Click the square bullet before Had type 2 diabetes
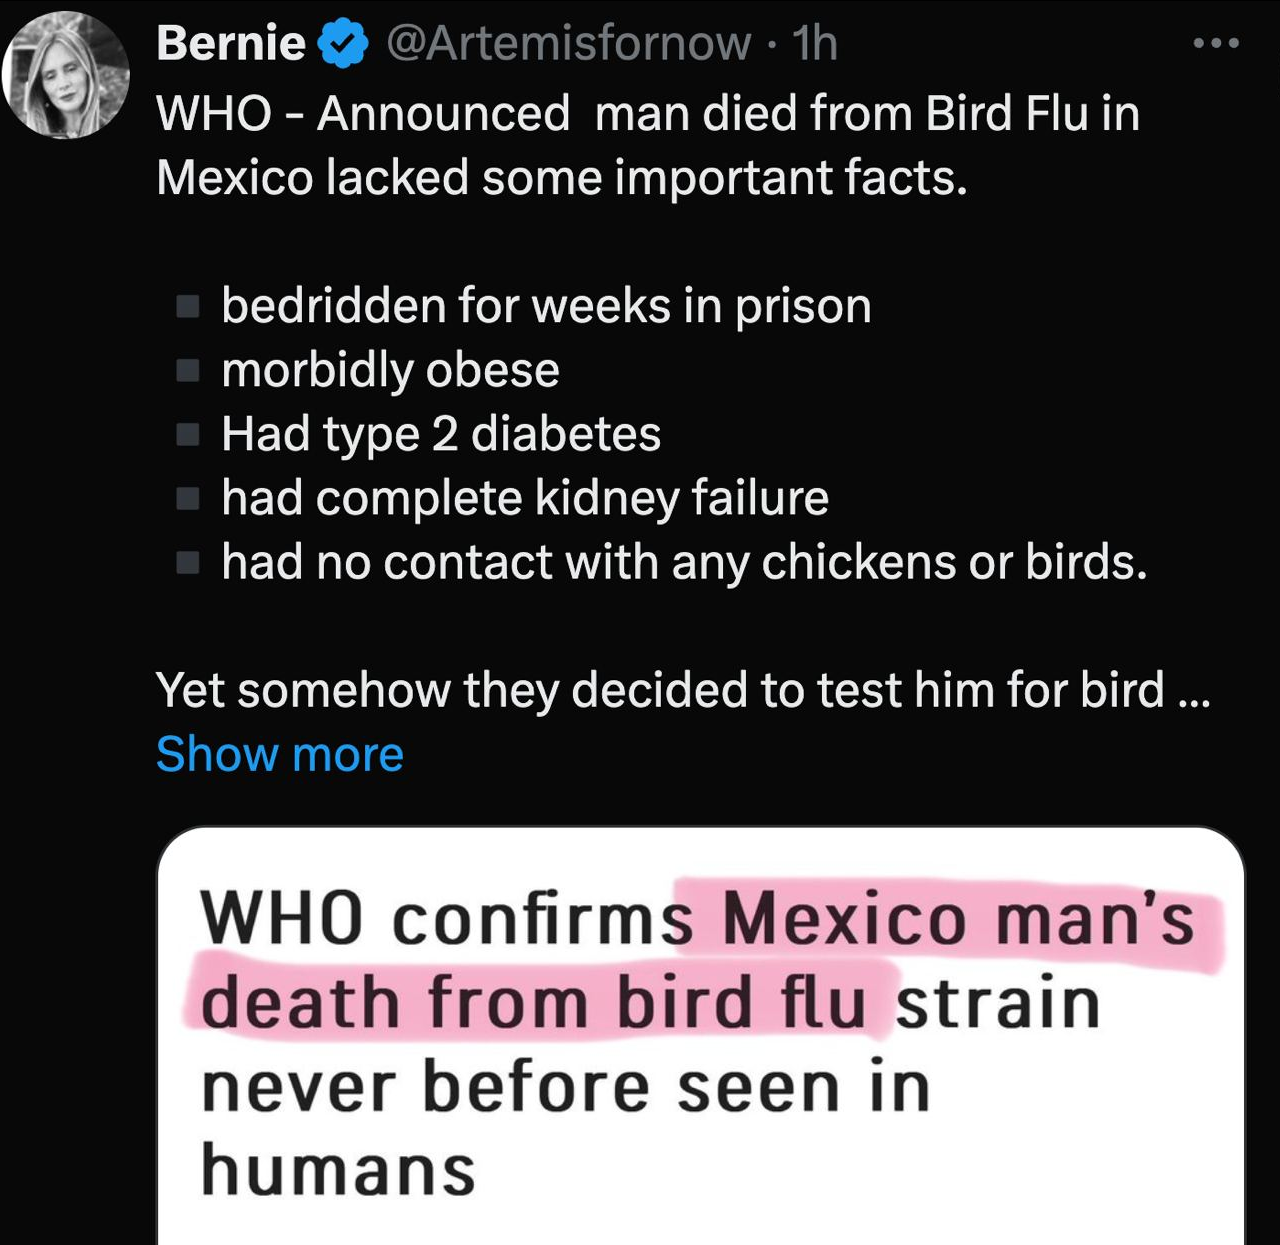Screen dimensions: 1280x1245 [188, 435]
